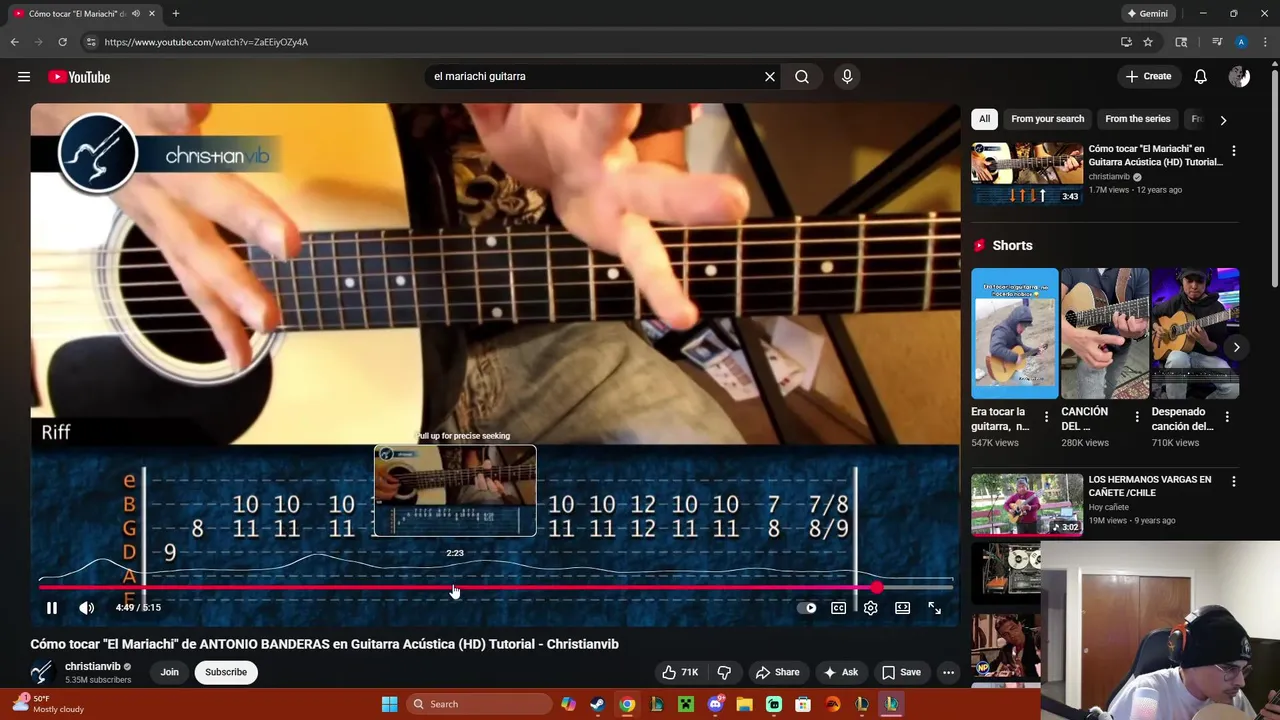This screenshot has width=1280, height=720.
Task: Switch player to theater mode
Action: point(902,607)
